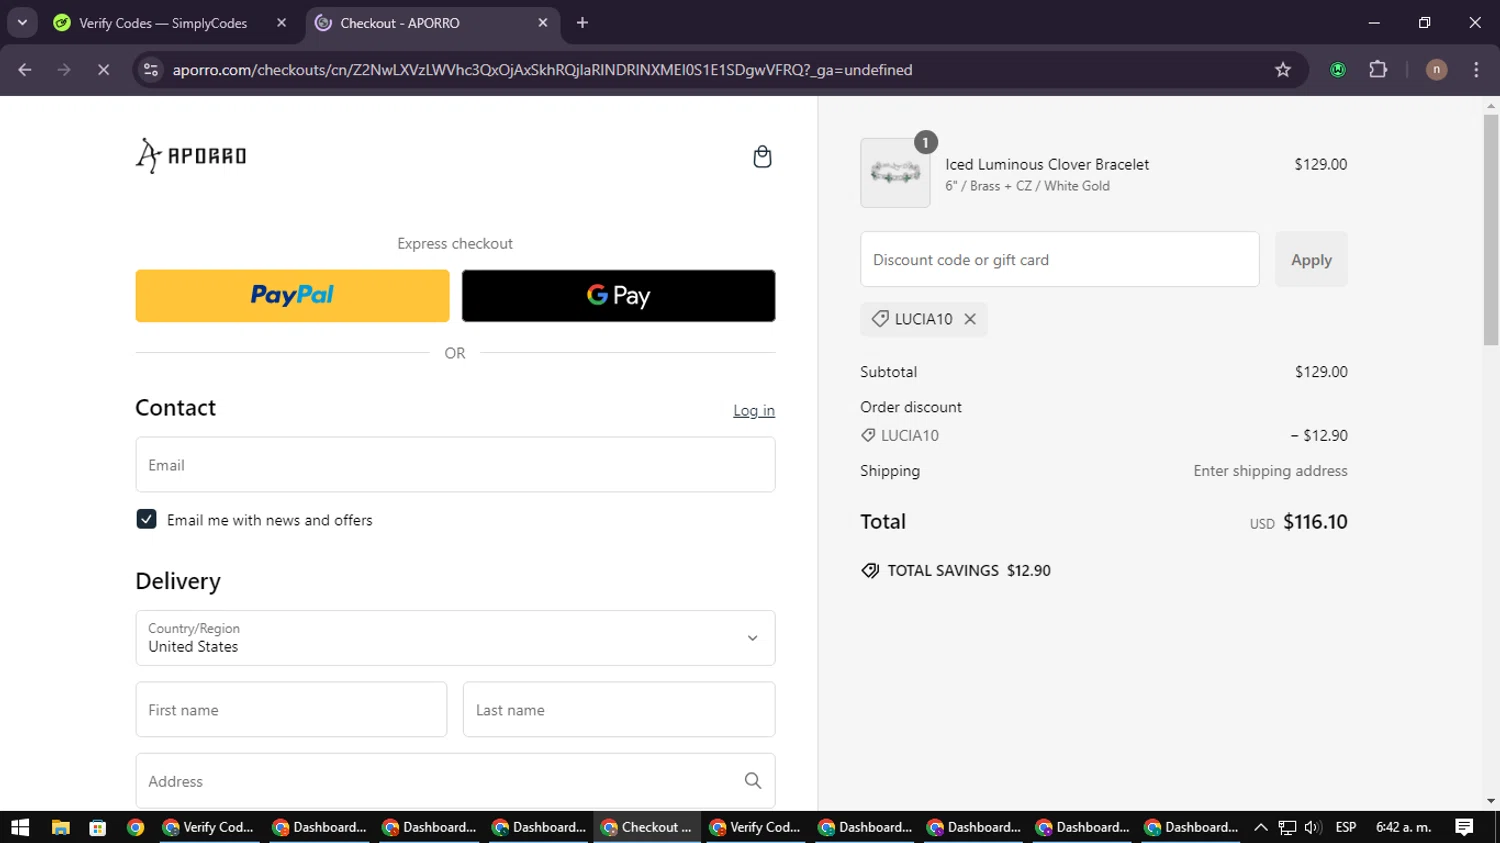1500x843 pixels.
Task: Open File Explorer from the taskbar
Action: tap(60, 827)
